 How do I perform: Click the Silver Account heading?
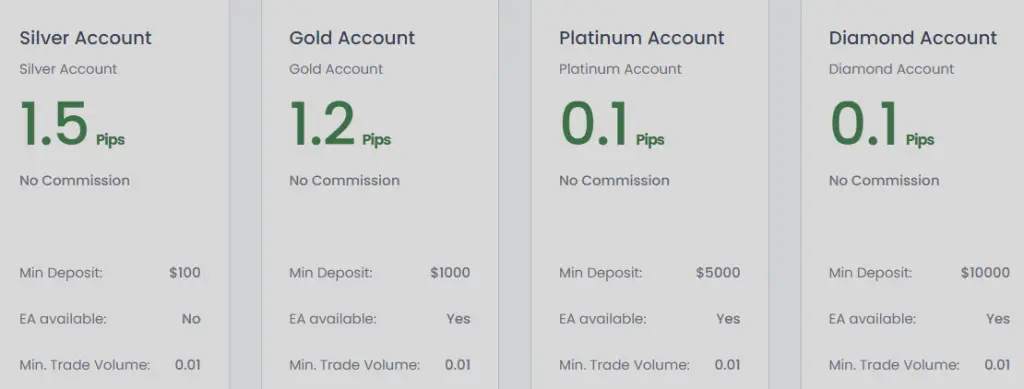pyautogui.click(x=86, y=38)
